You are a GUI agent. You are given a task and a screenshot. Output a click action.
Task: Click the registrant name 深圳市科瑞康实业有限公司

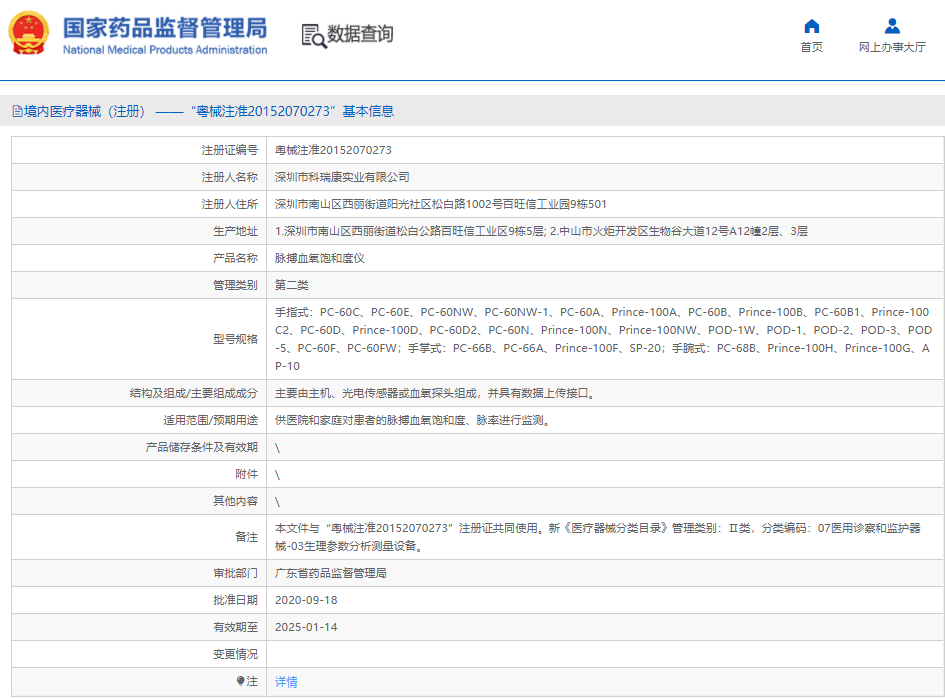pyautogui.click(x=342, y=177)
